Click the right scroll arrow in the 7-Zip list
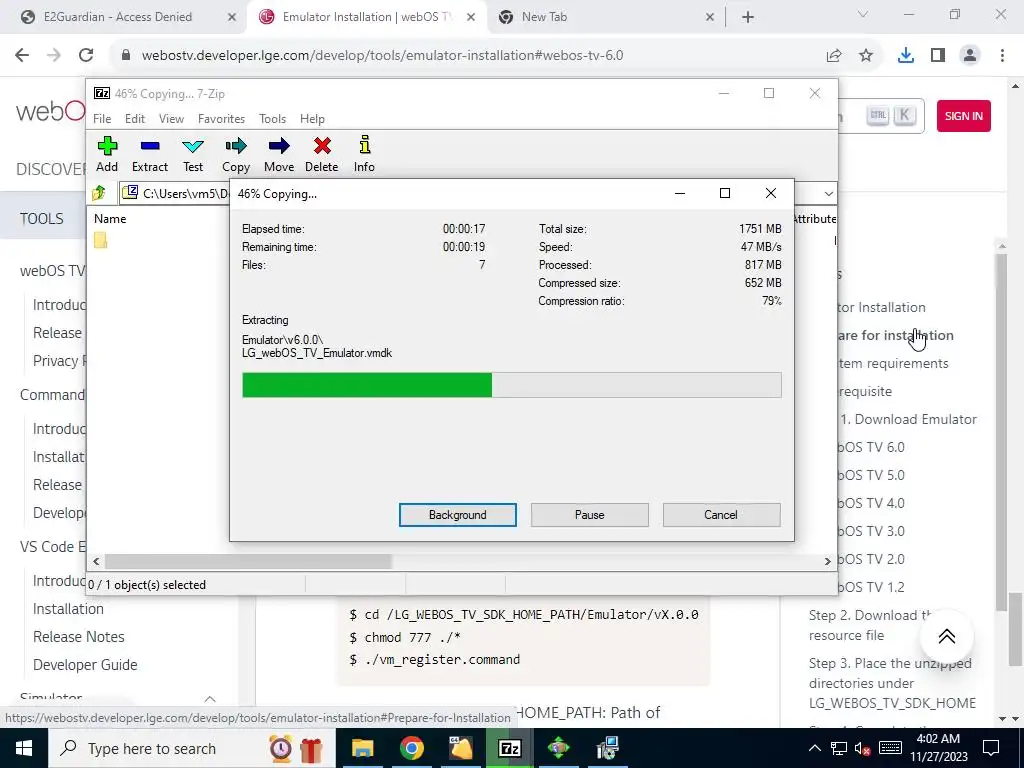Viewport: 1024px width, 768px height. (x=827, y=561)
